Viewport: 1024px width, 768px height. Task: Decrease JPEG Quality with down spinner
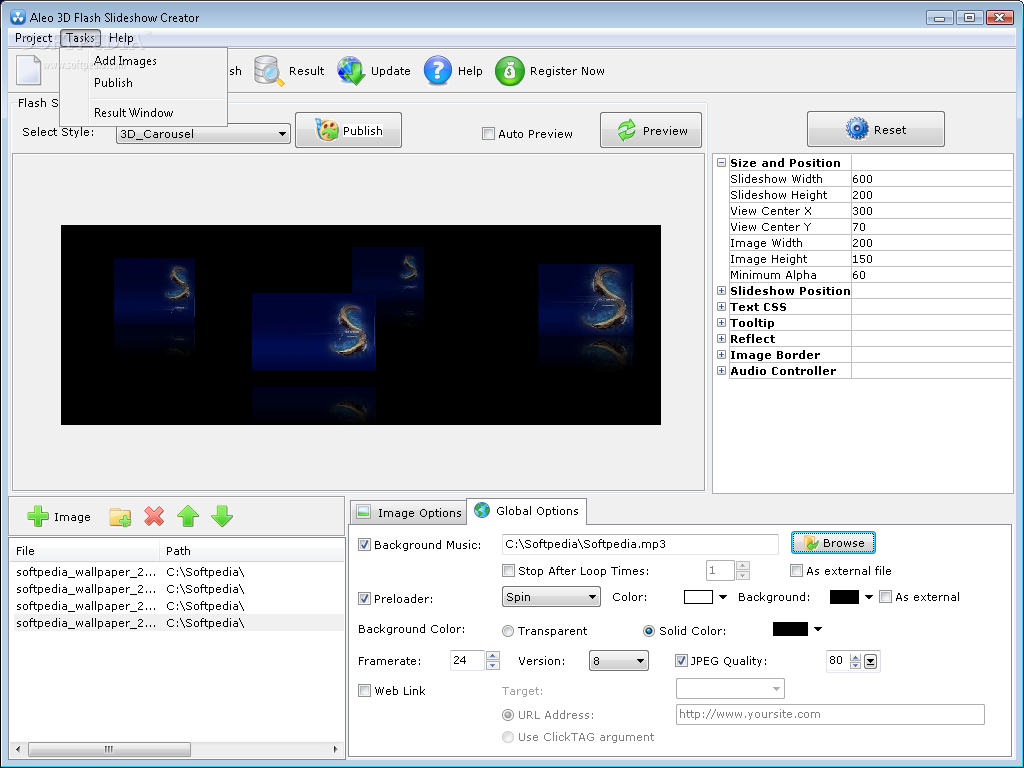click(x=856, y=665)
